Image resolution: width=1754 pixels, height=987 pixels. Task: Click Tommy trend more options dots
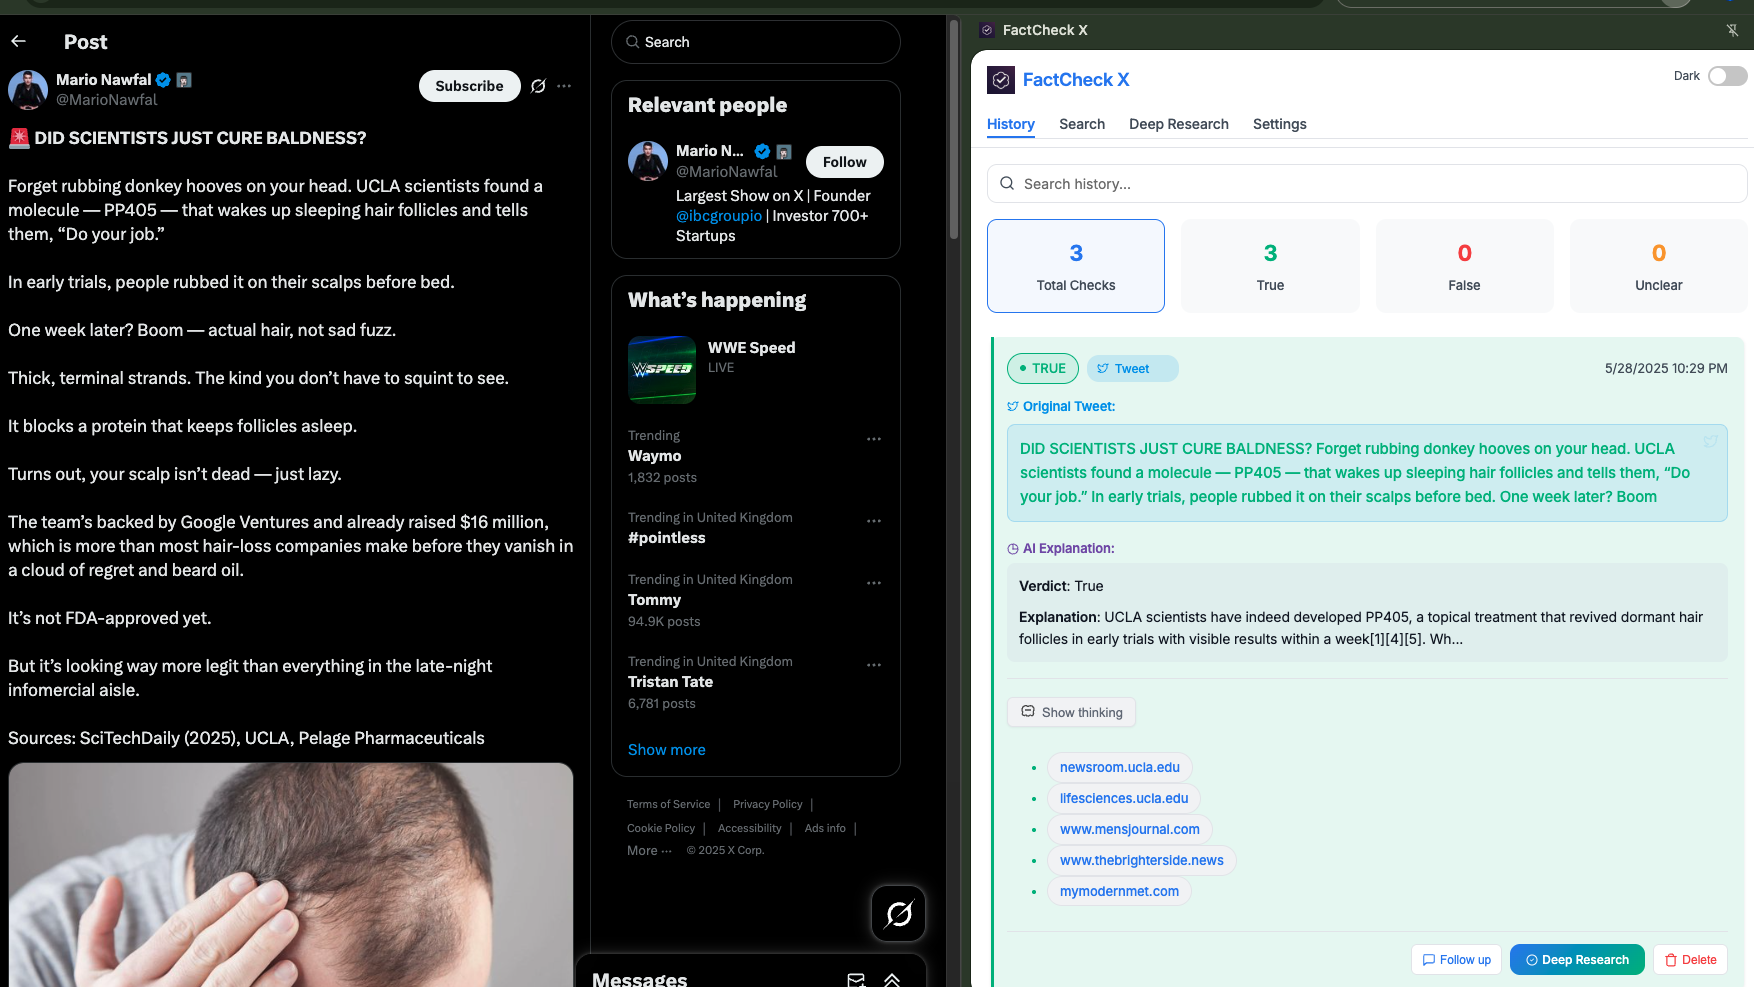(874, 583)
